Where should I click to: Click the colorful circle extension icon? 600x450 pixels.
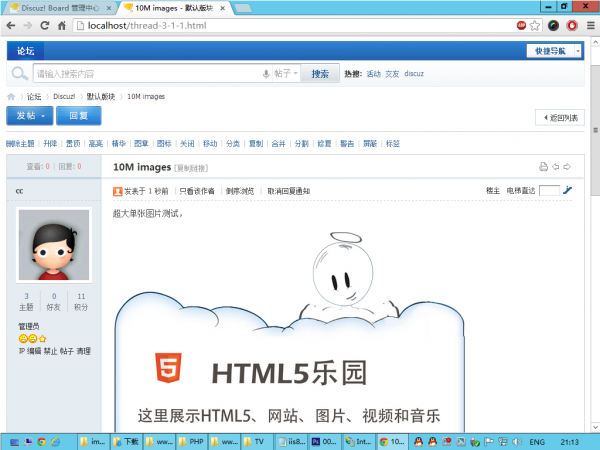coord(553,26)
